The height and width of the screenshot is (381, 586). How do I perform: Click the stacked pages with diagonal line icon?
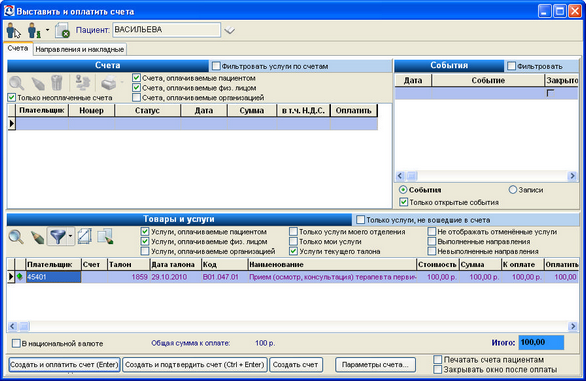(x=85, y=237)
